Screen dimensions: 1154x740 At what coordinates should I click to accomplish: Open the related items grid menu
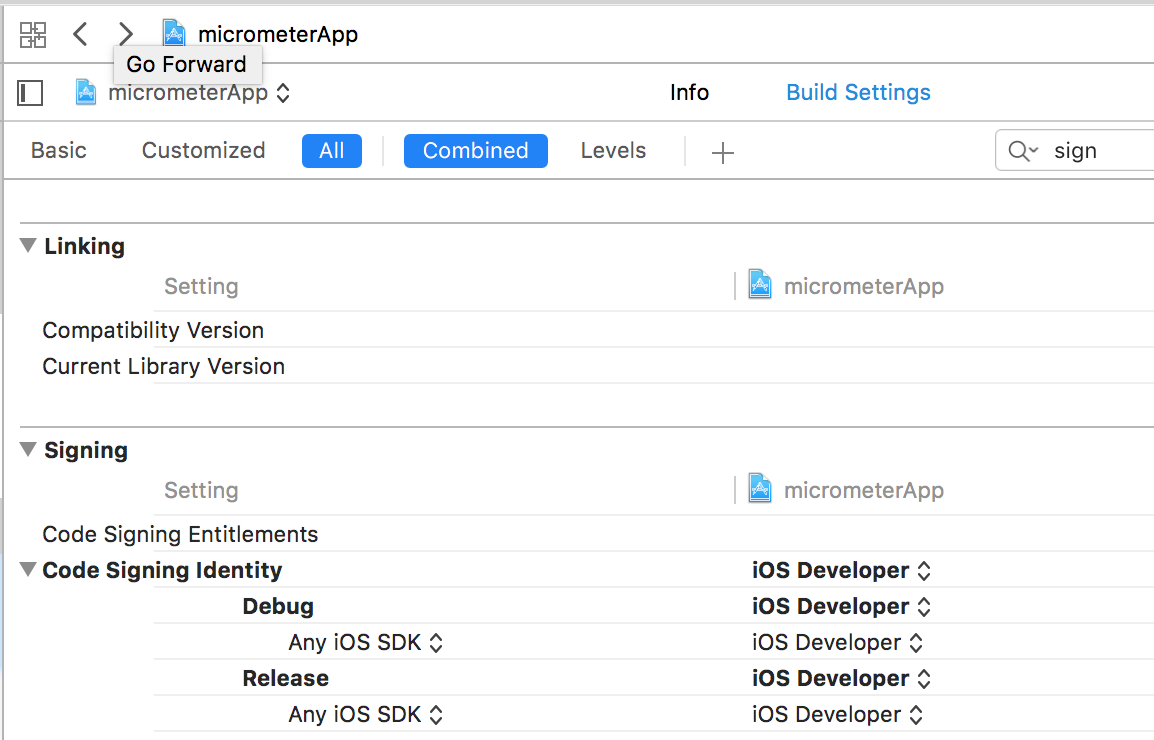click(x=33, y=35)
